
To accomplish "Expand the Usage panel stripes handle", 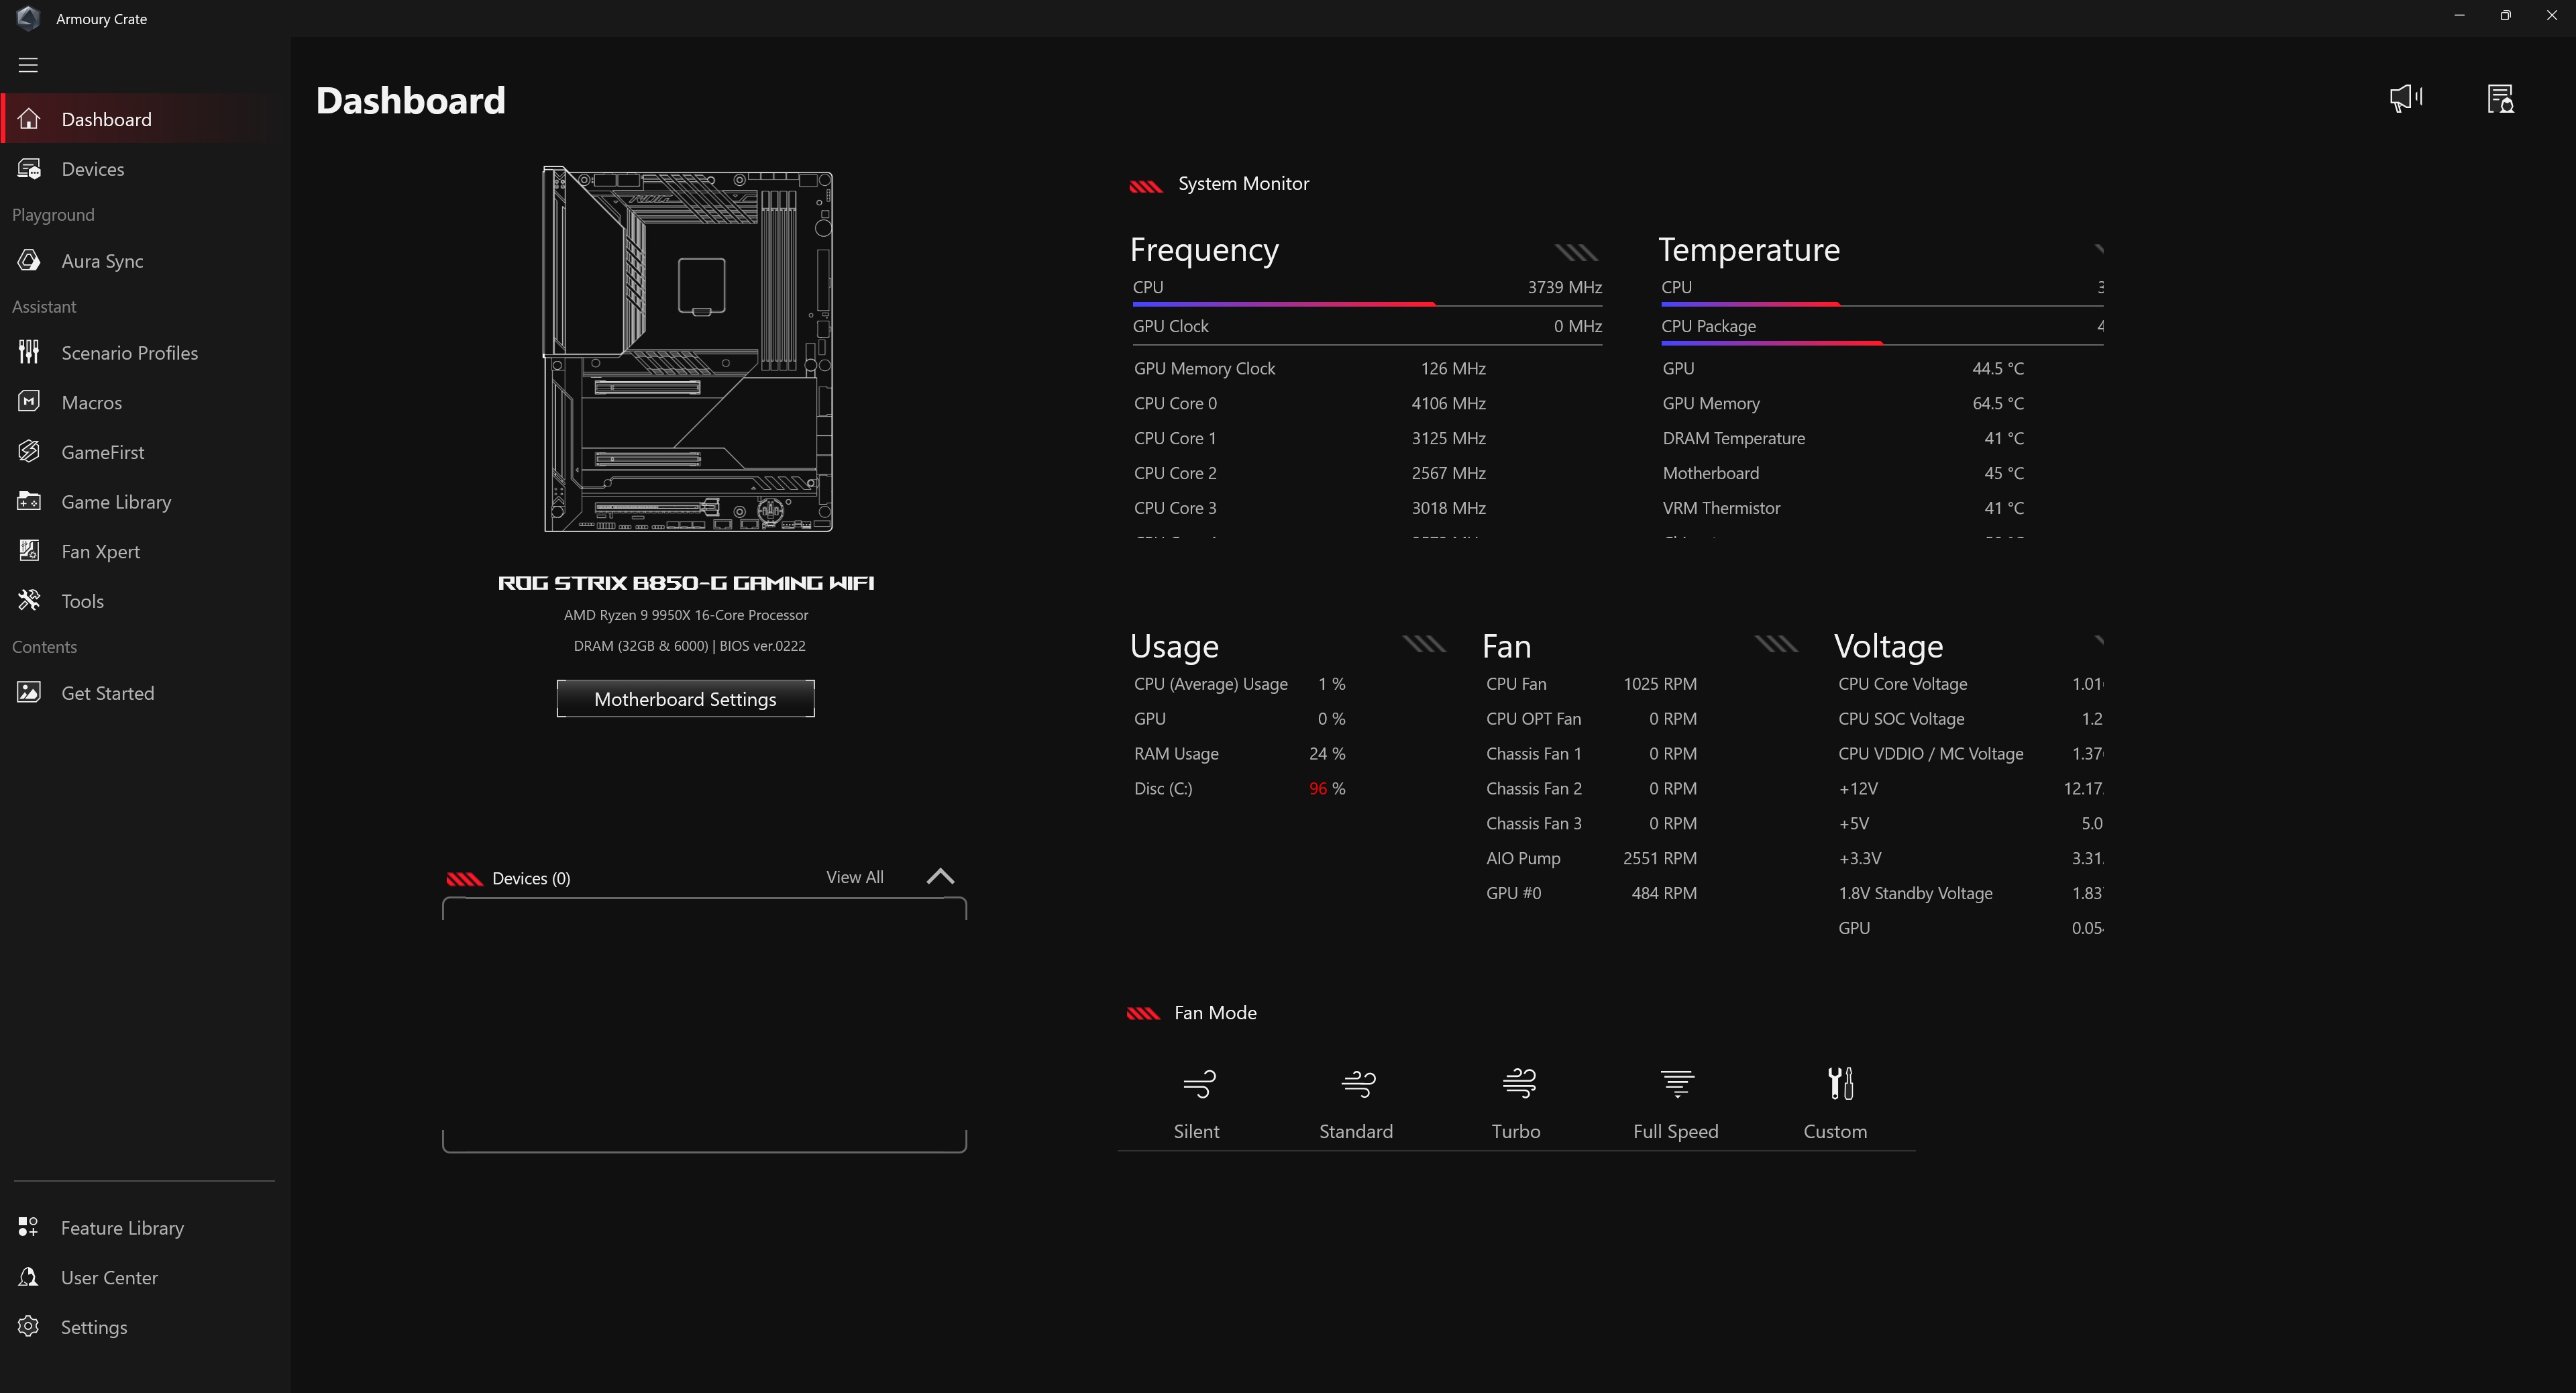I will tap(1425, 644).
